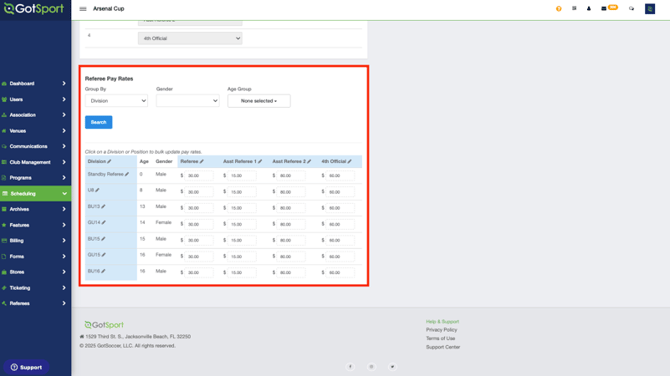
Task: Click 4th Official pay field for BU16
Action: [x=340, y=272]
